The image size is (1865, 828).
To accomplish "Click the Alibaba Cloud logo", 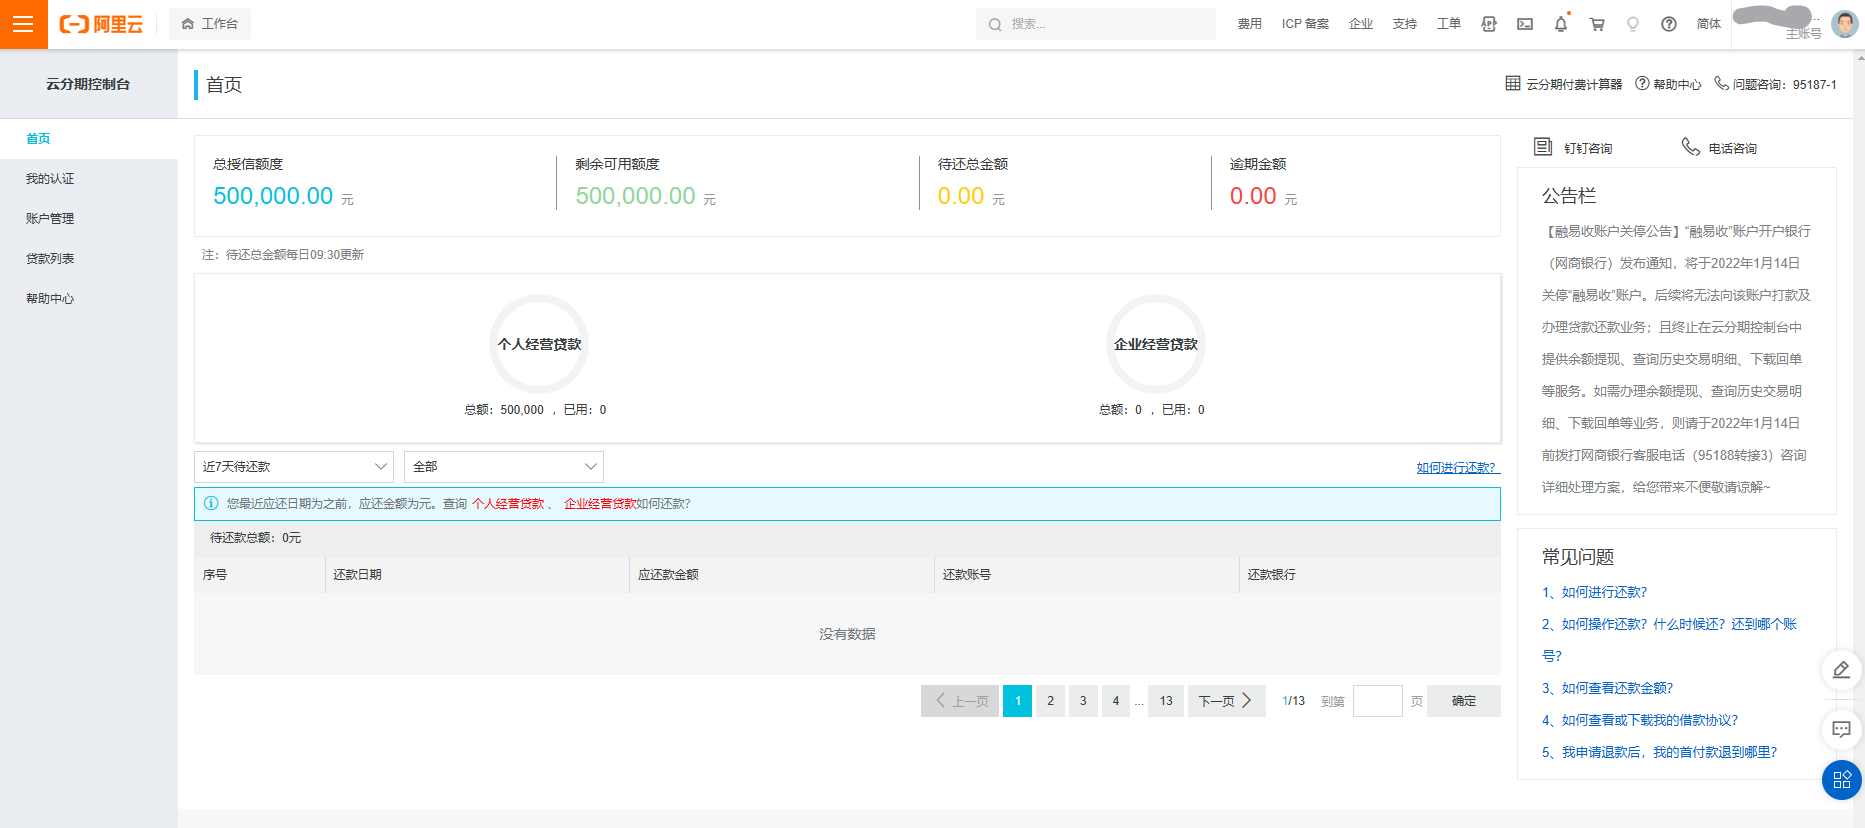I will click(x=101, y=24).
